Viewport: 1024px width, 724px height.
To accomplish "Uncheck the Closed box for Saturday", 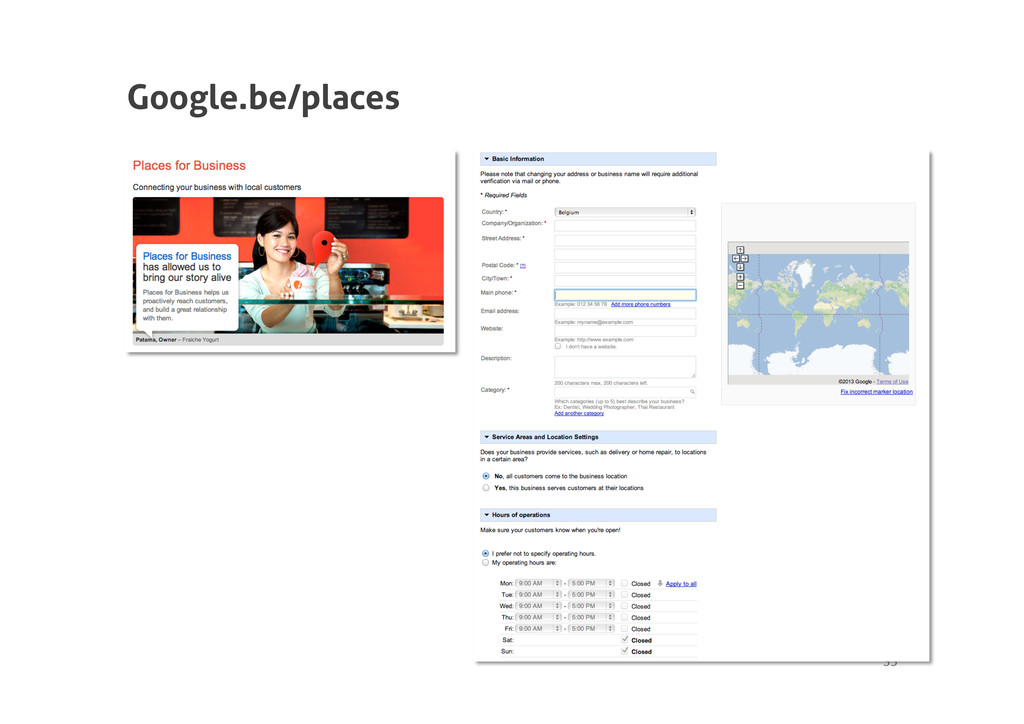I will [624, 640].
